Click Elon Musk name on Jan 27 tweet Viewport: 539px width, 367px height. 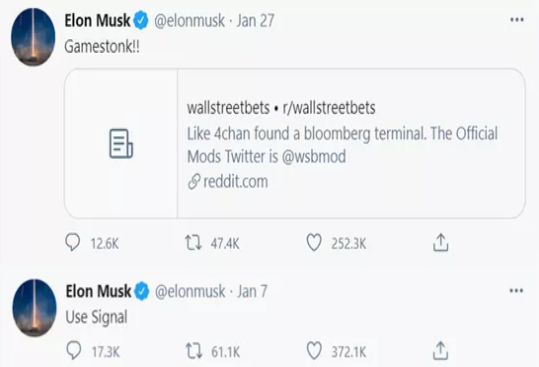pos(98,21)
